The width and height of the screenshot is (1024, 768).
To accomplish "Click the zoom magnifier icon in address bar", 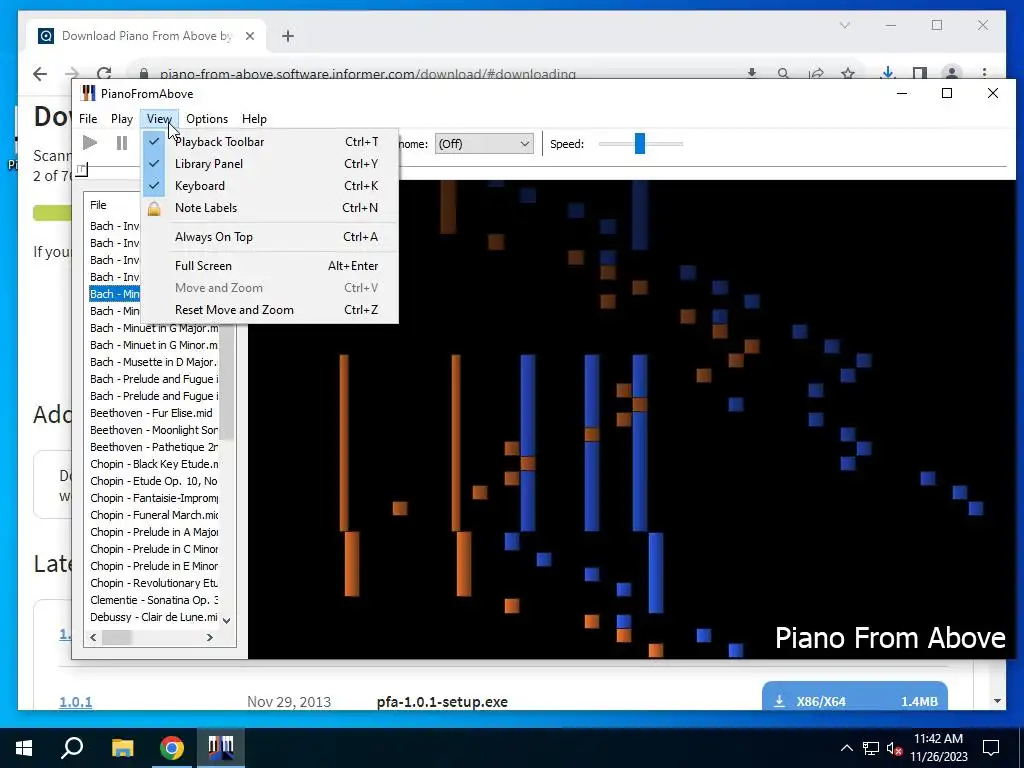I will 784,73.
